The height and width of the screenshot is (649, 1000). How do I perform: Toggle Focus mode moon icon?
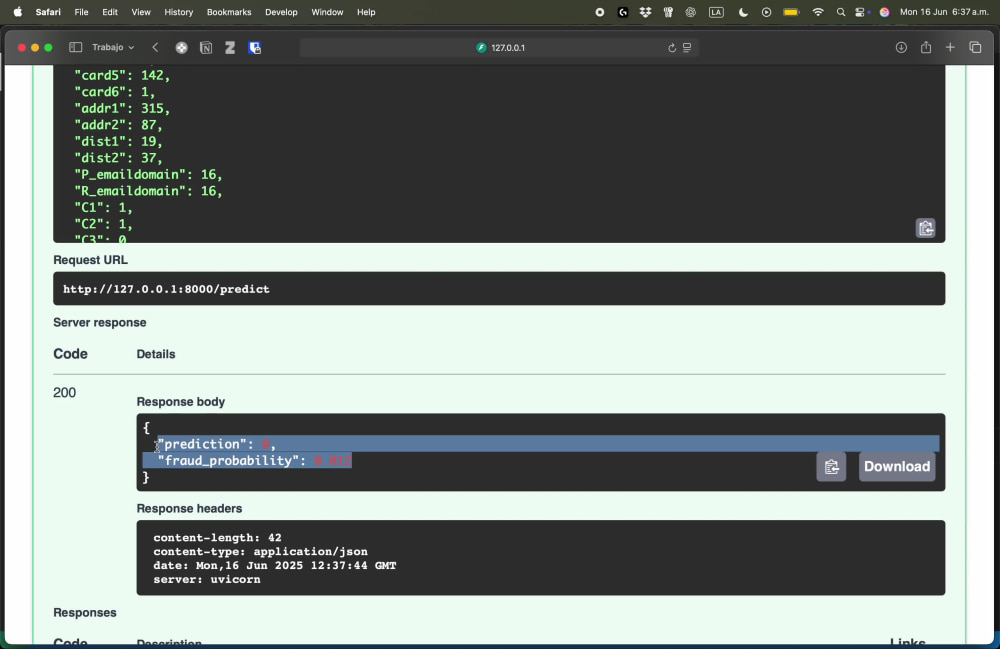pyautogui.click(x=743, y=12)
